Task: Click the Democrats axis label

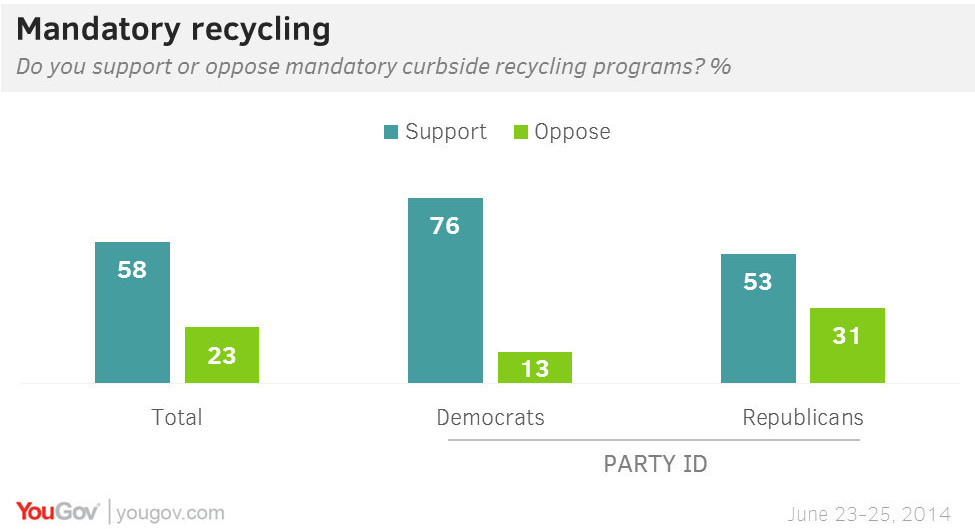Action: pos(491,417)
